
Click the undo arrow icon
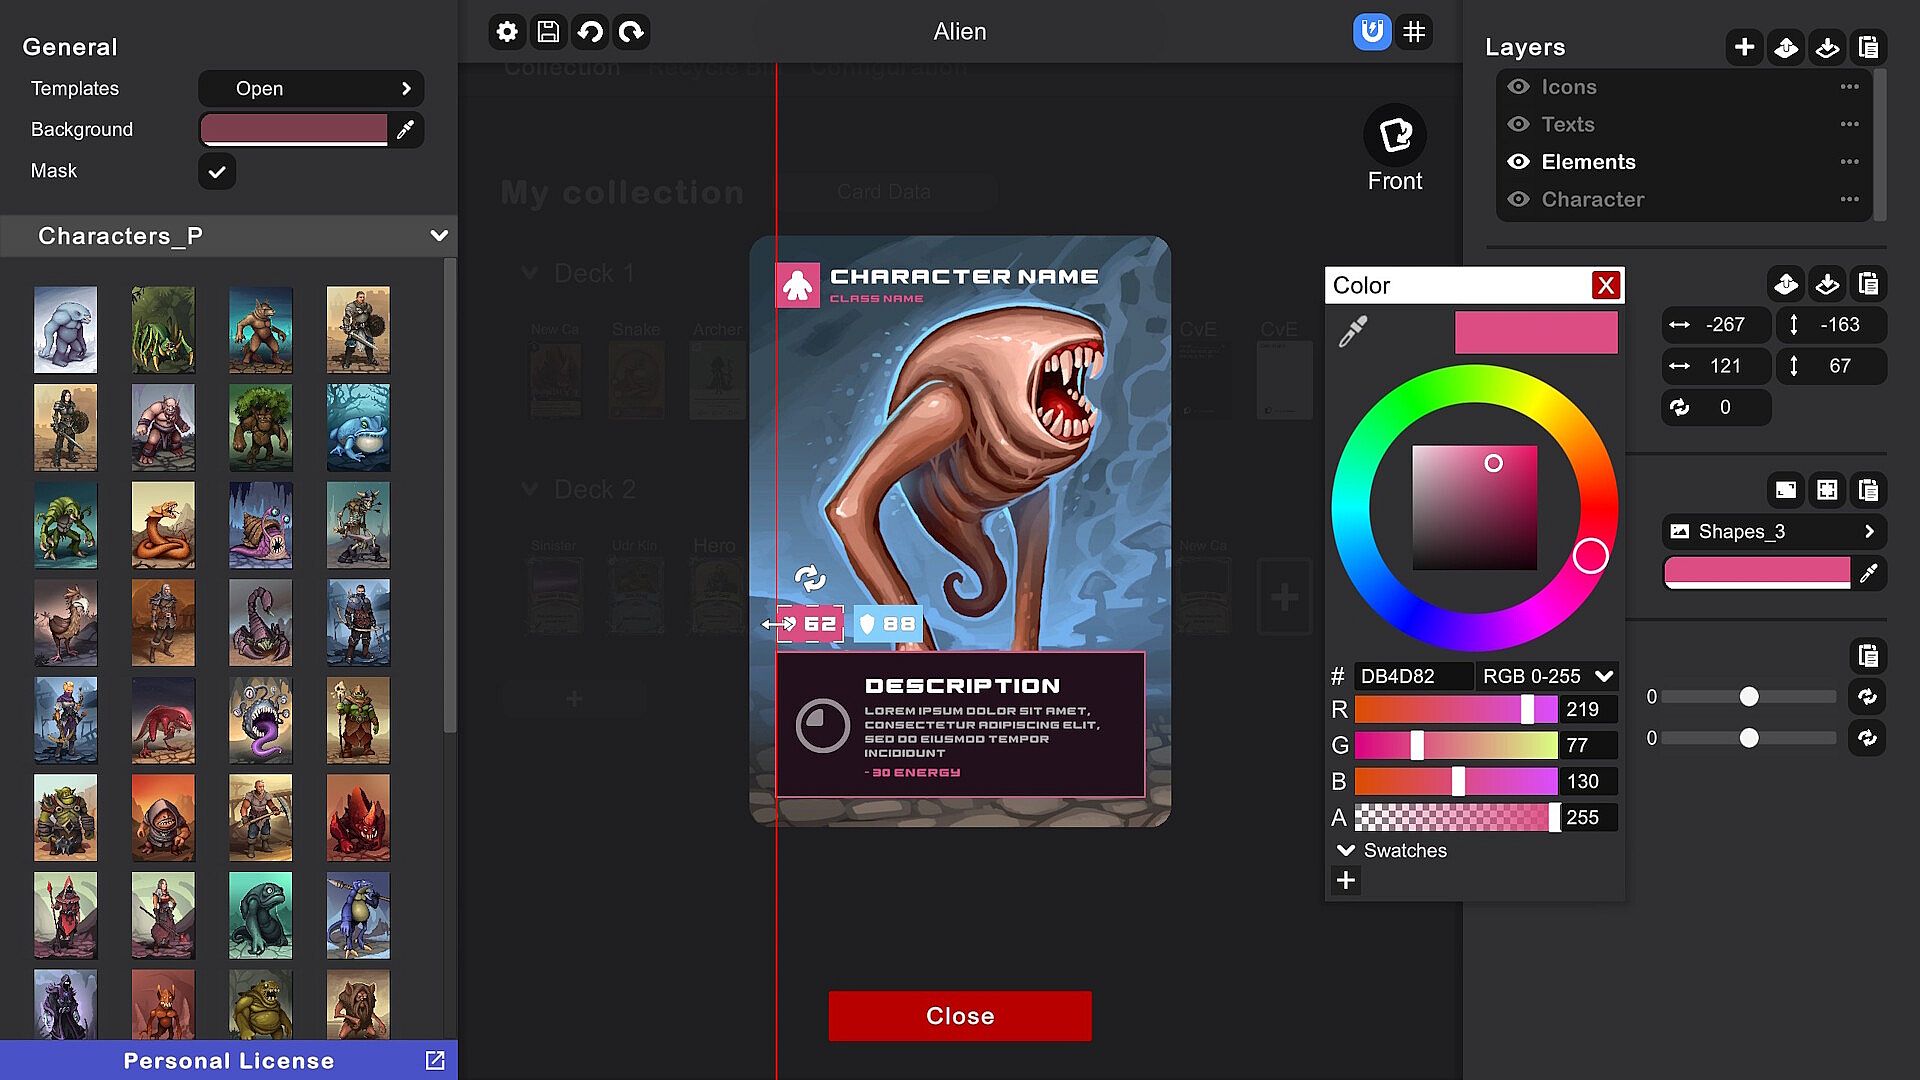click(590, 32)
